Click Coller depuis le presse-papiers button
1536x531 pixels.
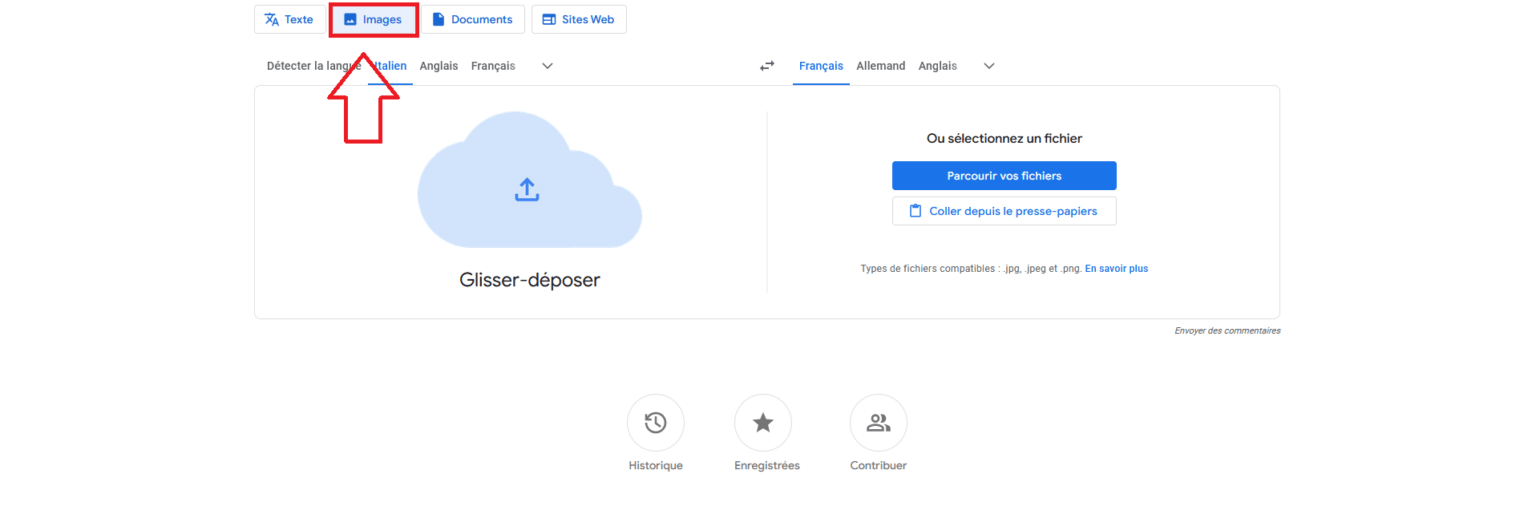click(1004, 211)
